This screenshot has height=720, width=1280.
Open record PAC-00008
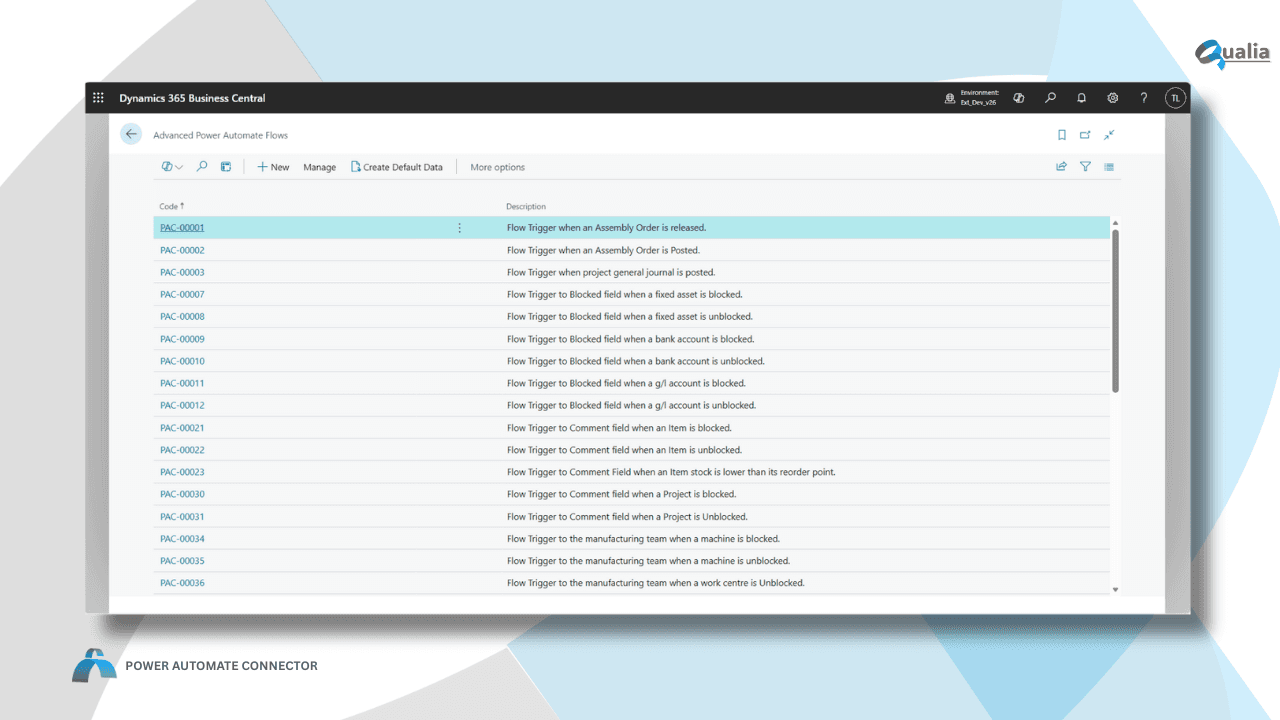tap(182, 316)
